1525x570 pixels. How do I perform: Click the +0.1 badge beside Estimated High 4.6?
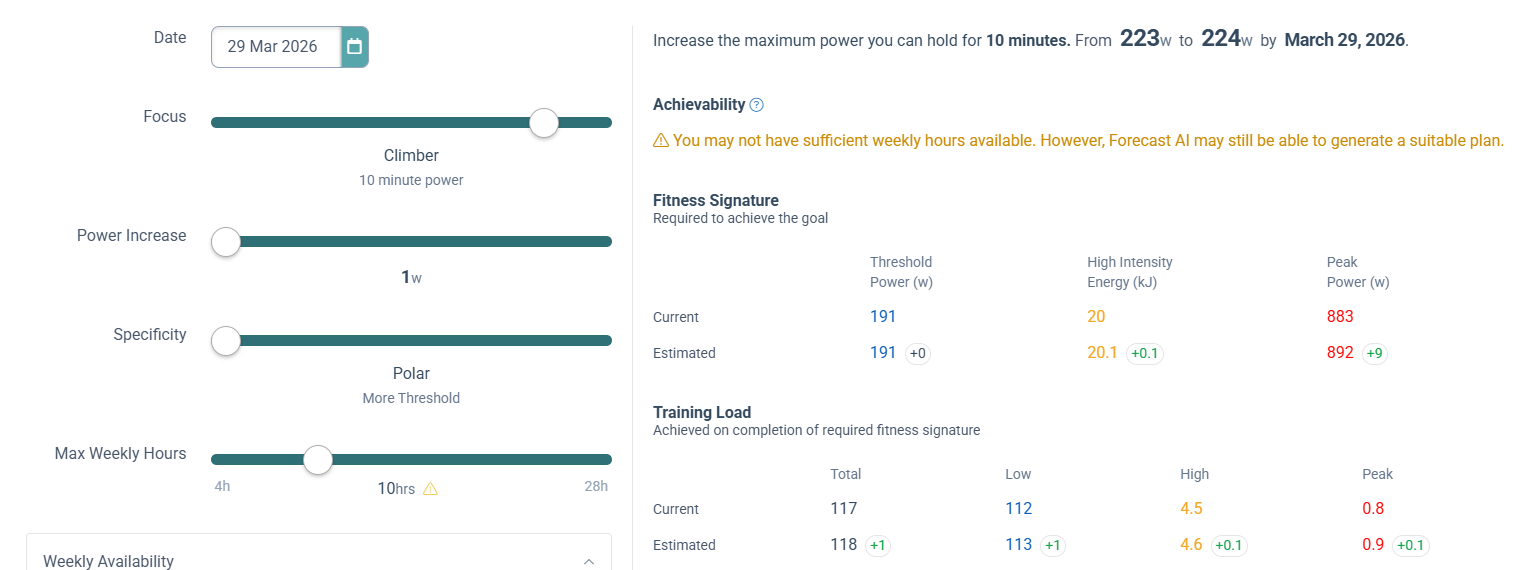pos(1229,545)
